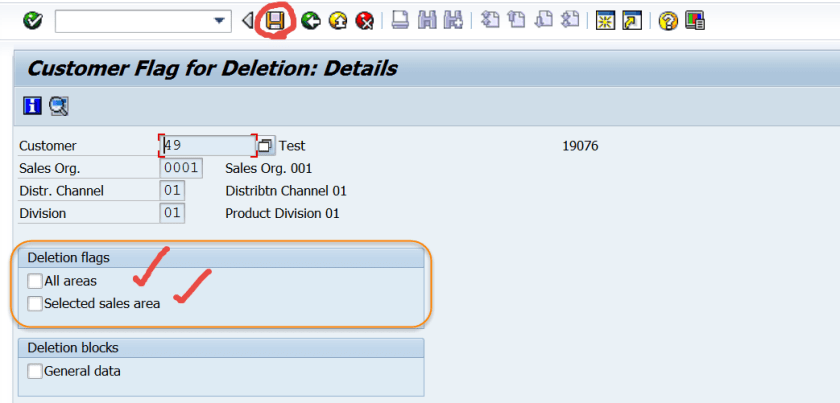Screen dimensions: 840x403
Task: Click the 'Division' field label
Action: click(x=43, y=213)
